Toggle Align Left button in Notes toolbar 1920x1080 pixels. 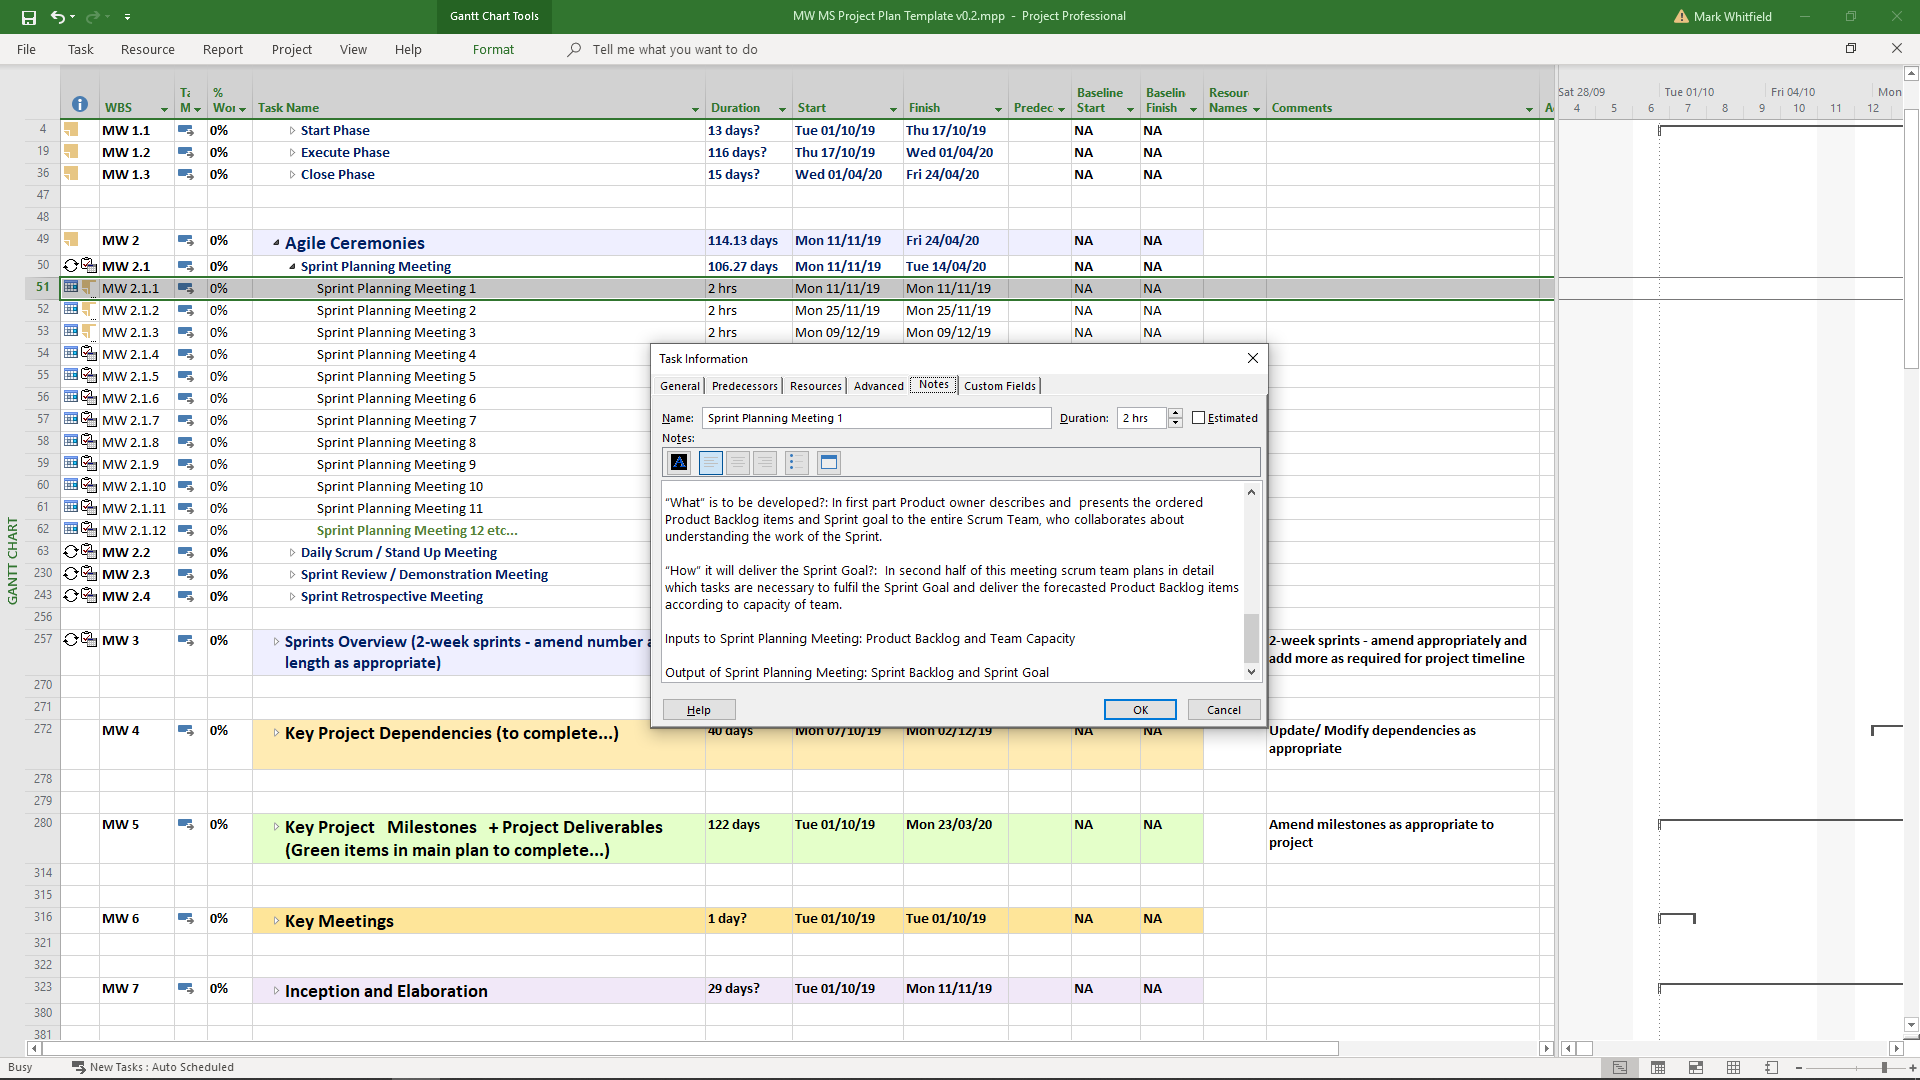point(710,462)
